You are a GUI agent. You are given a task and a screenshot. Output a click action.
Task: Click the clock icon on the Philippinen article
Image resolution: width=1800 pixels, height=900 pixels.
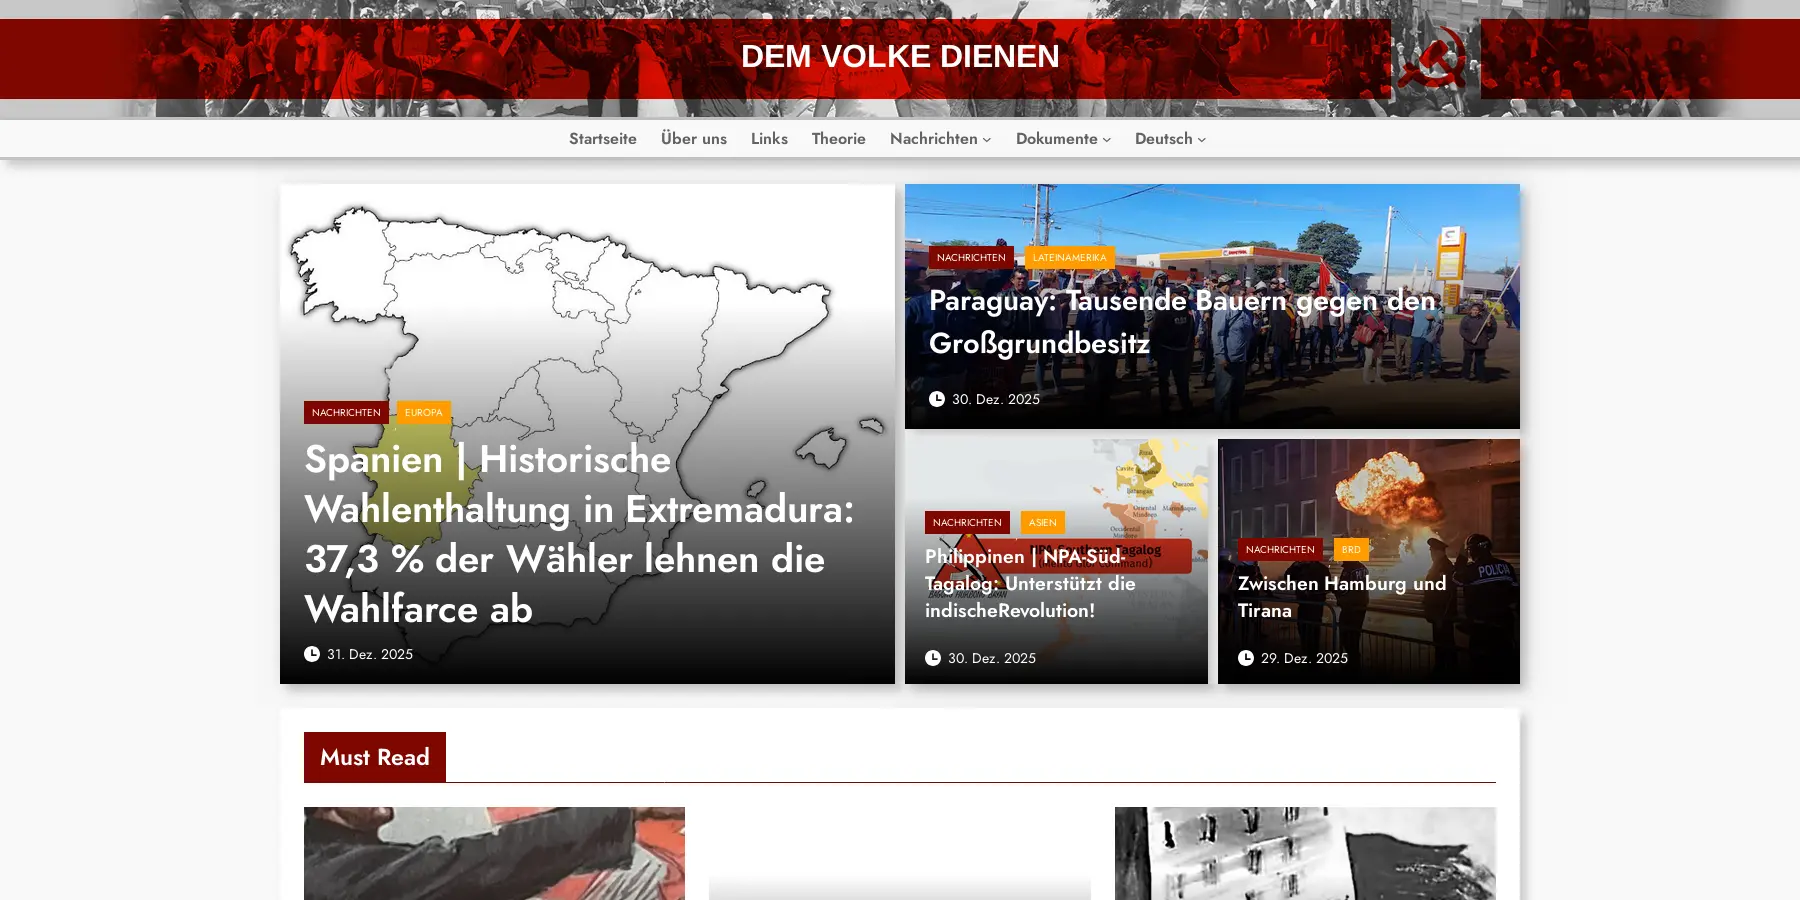click(933, 658)
